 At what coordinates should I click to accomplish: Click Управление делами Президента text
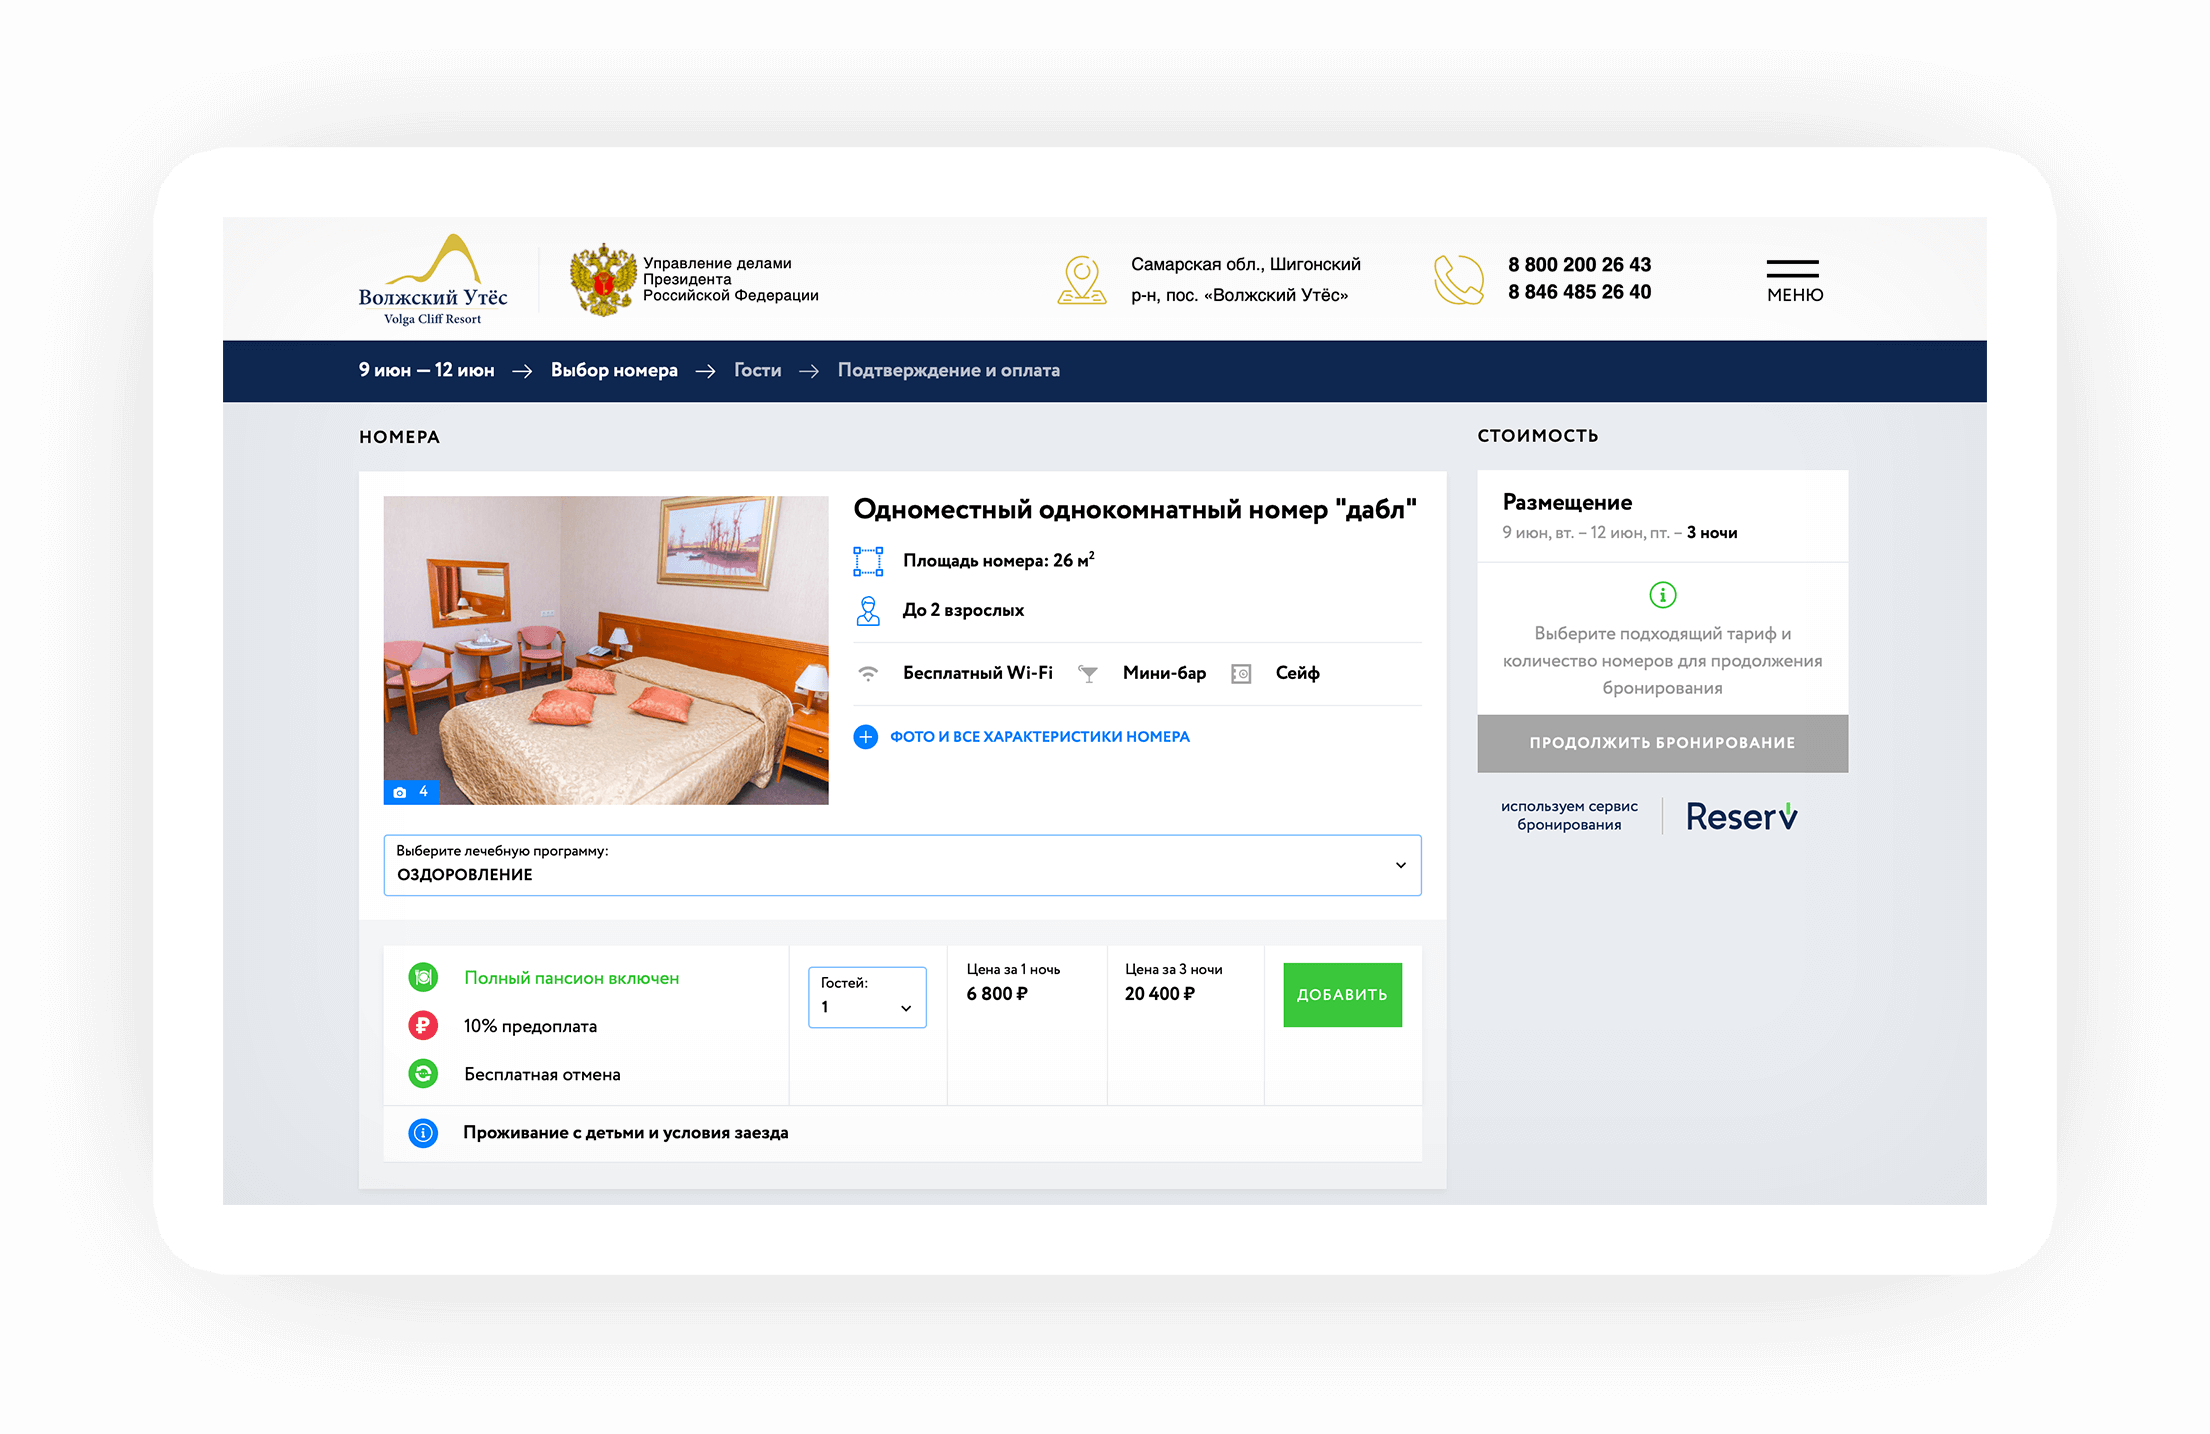(730, 280)
